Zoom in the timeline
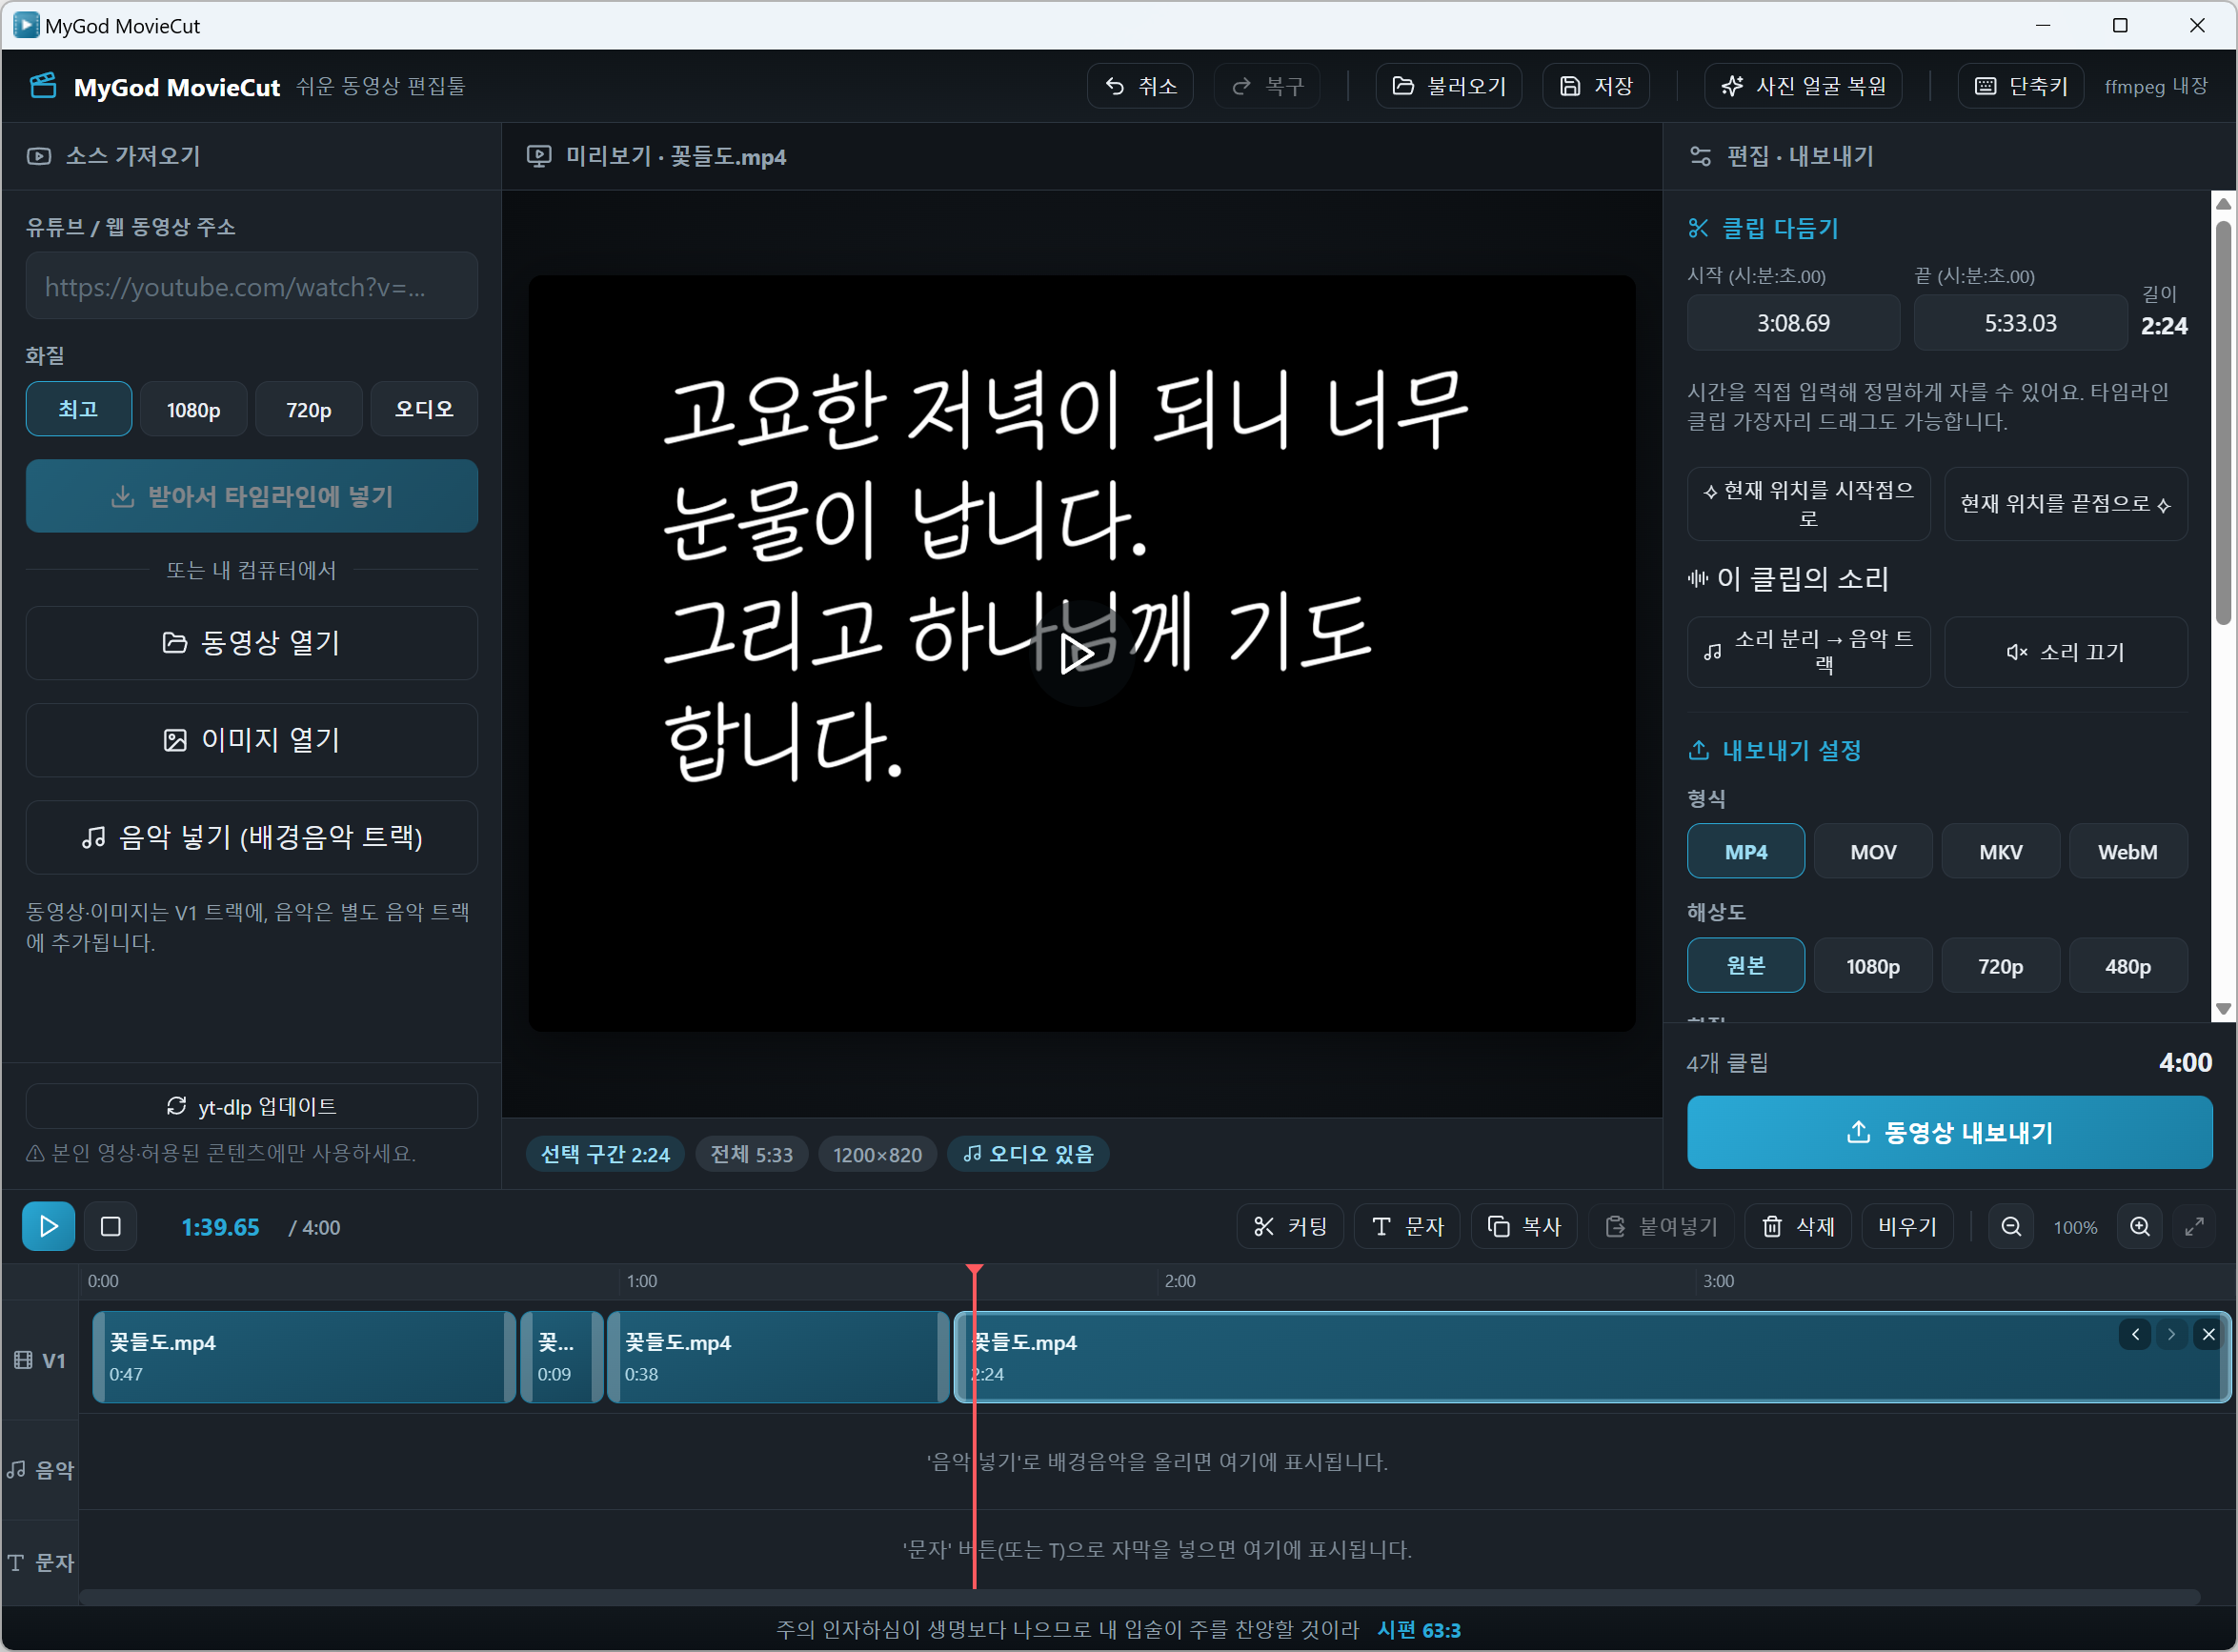 (x=2139, y=1226)
